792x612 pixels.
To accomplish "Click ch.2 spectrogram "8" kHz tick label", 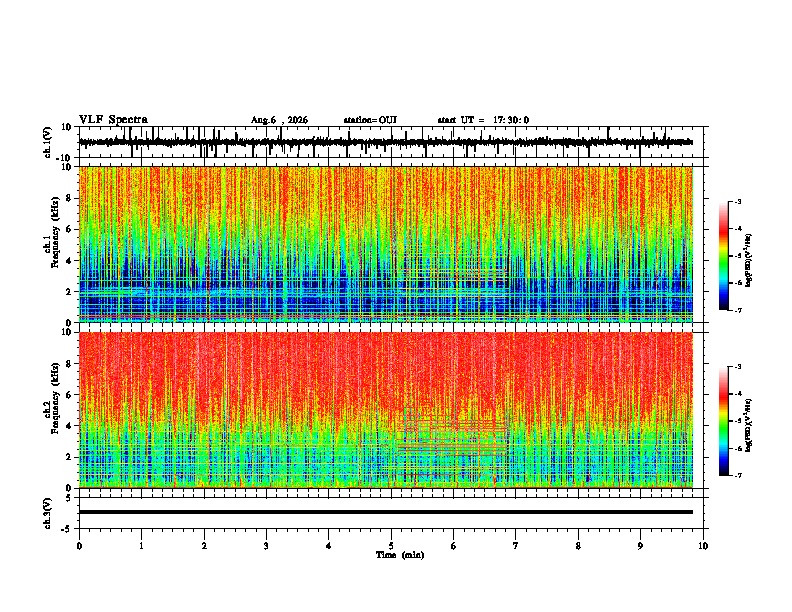I will 69,364.
